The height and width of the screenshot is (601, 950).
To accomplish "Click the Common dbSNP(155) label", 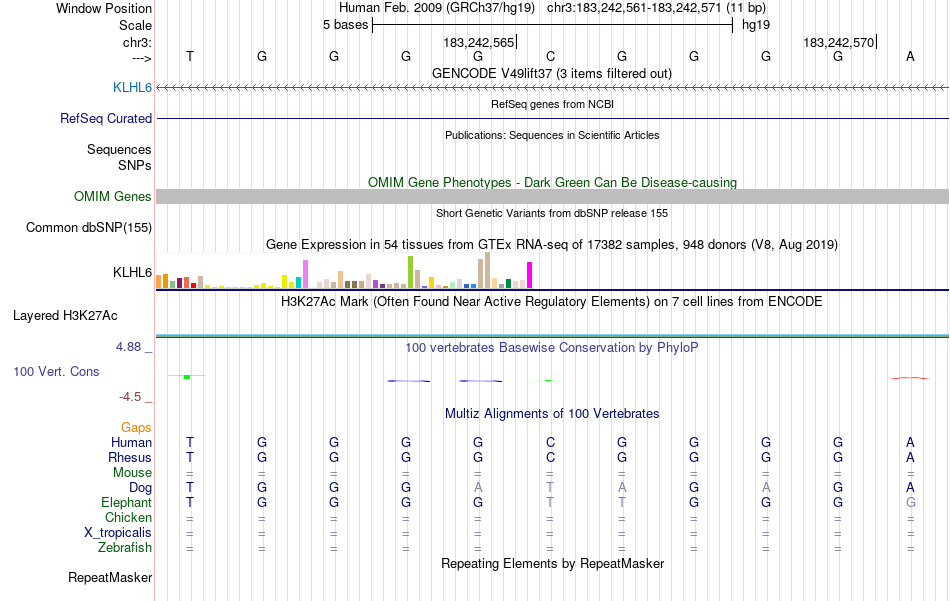I will 89,227.
